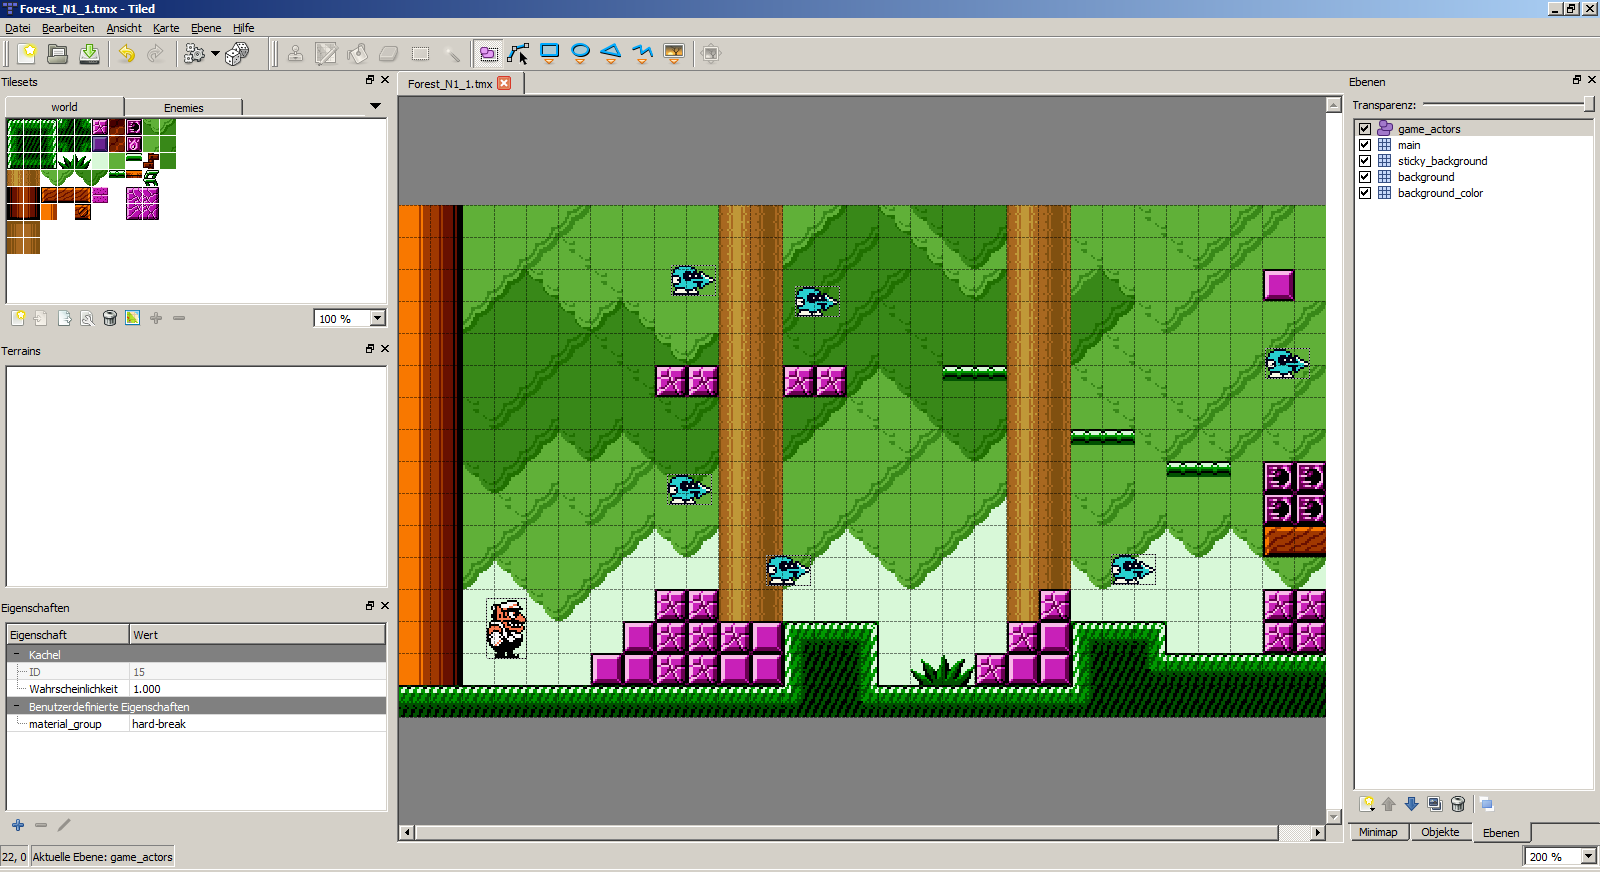The width and height of the screenshot is (1600, 872).
Task: Toggle visibility of game_actors layer
Action: 1365,129
